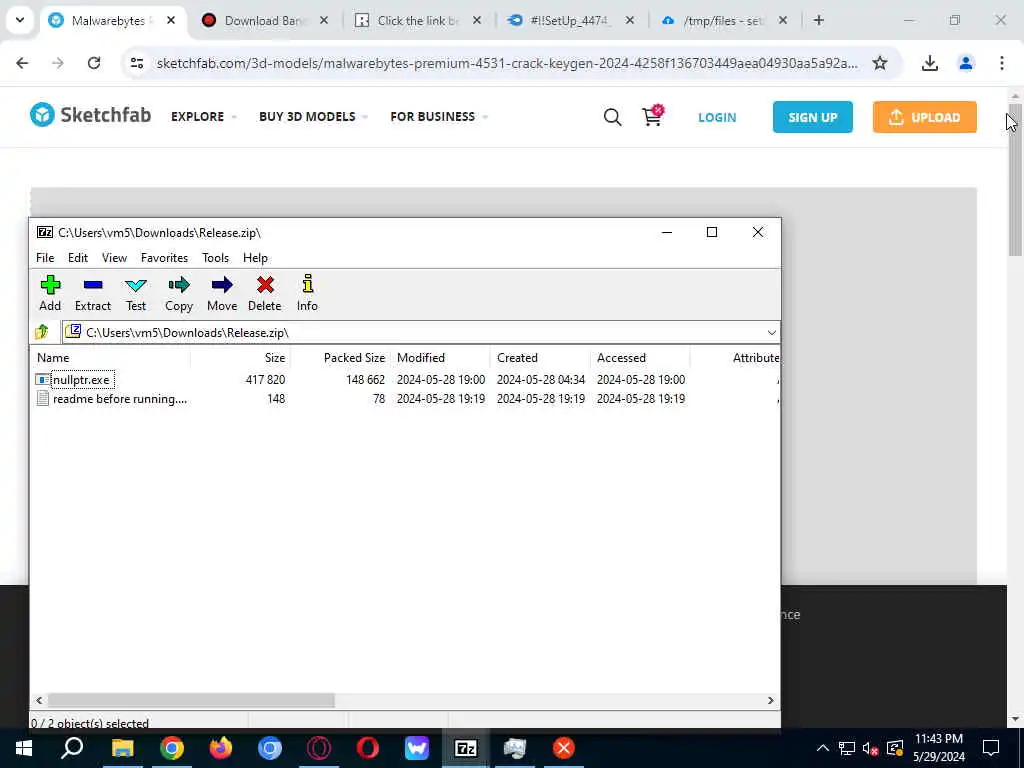Extract files with the Extract icon

93,293
